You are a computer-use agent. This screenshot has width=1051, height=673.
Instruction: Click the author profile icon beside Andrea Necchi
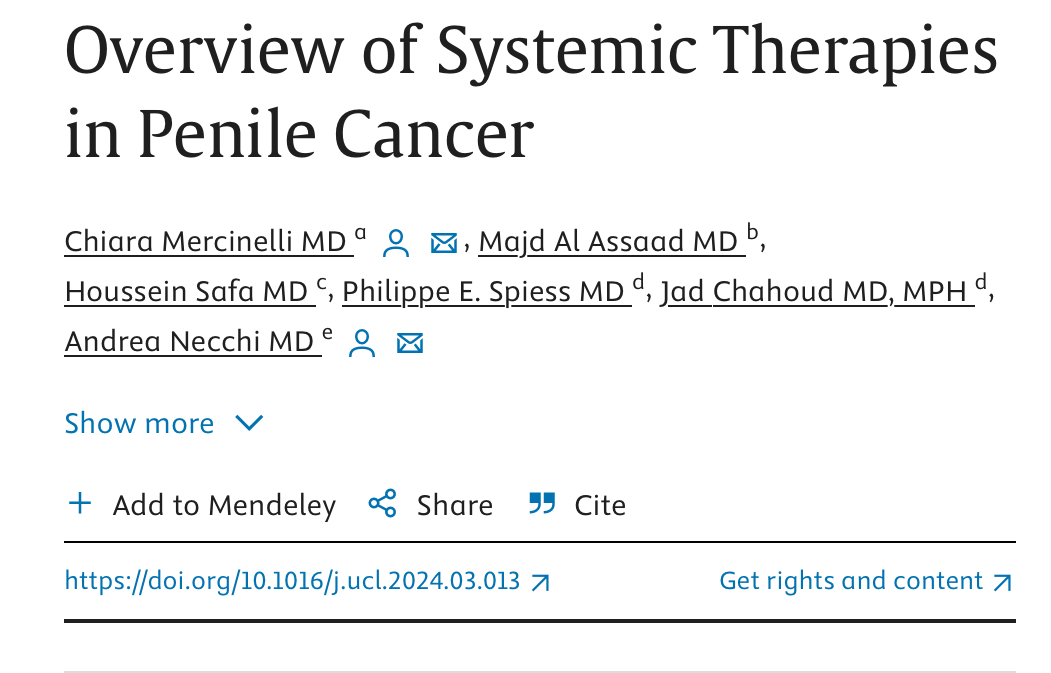point(362,343)
